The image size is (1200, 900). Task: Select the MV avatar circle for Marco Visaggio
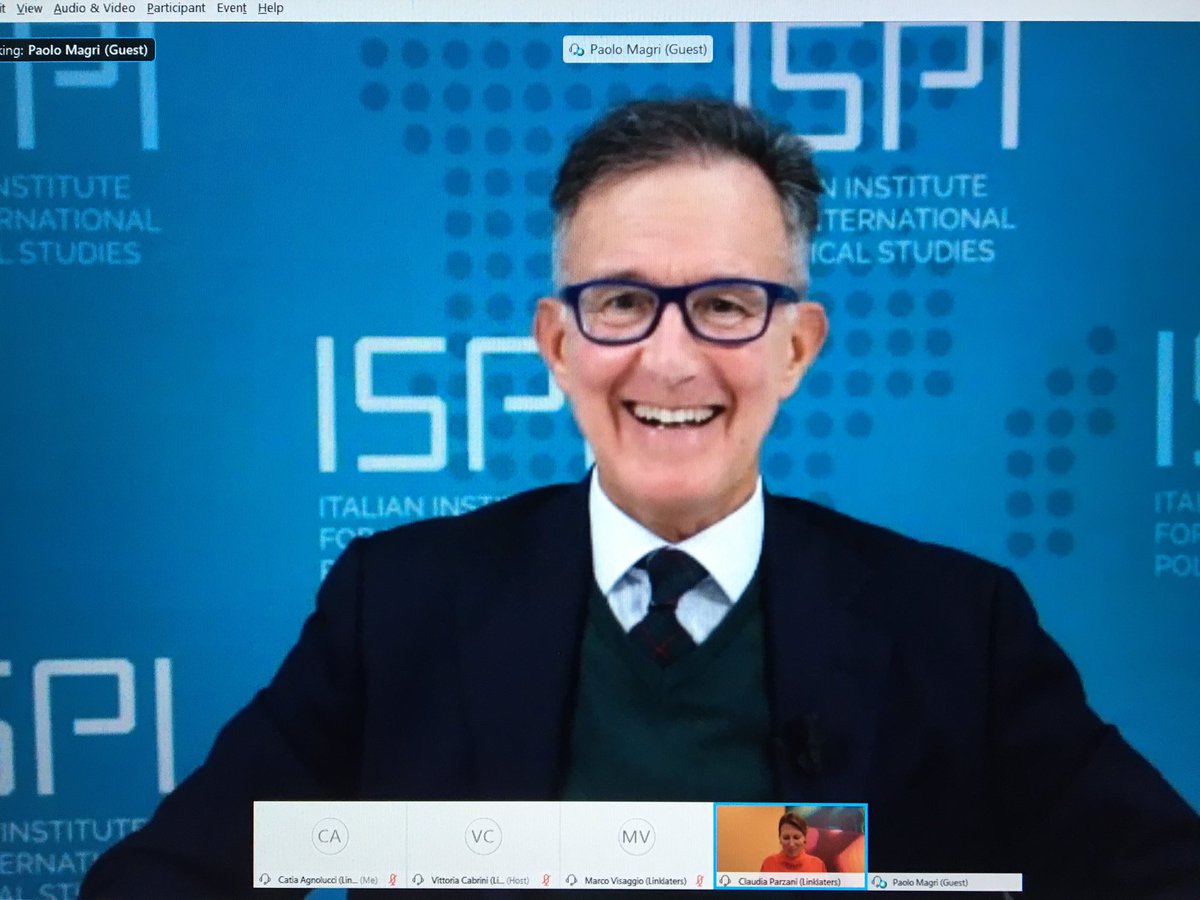coord(637,835)
